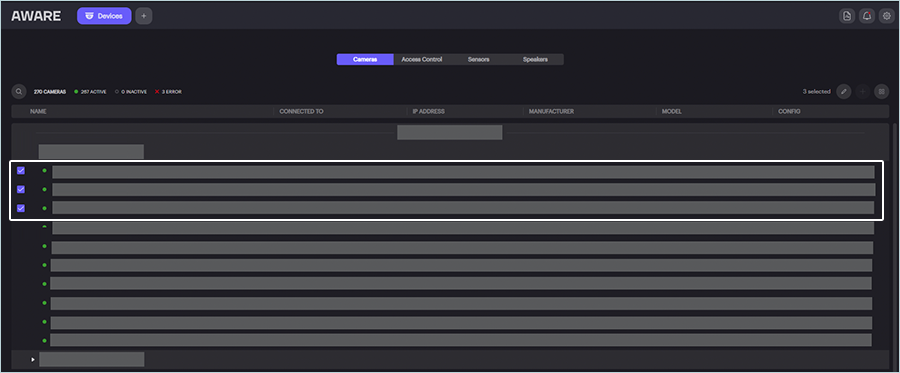Click the Devices button in top bar
This screenshot has height=373, width=900.
pyautogui.click(x=104, y=16)
